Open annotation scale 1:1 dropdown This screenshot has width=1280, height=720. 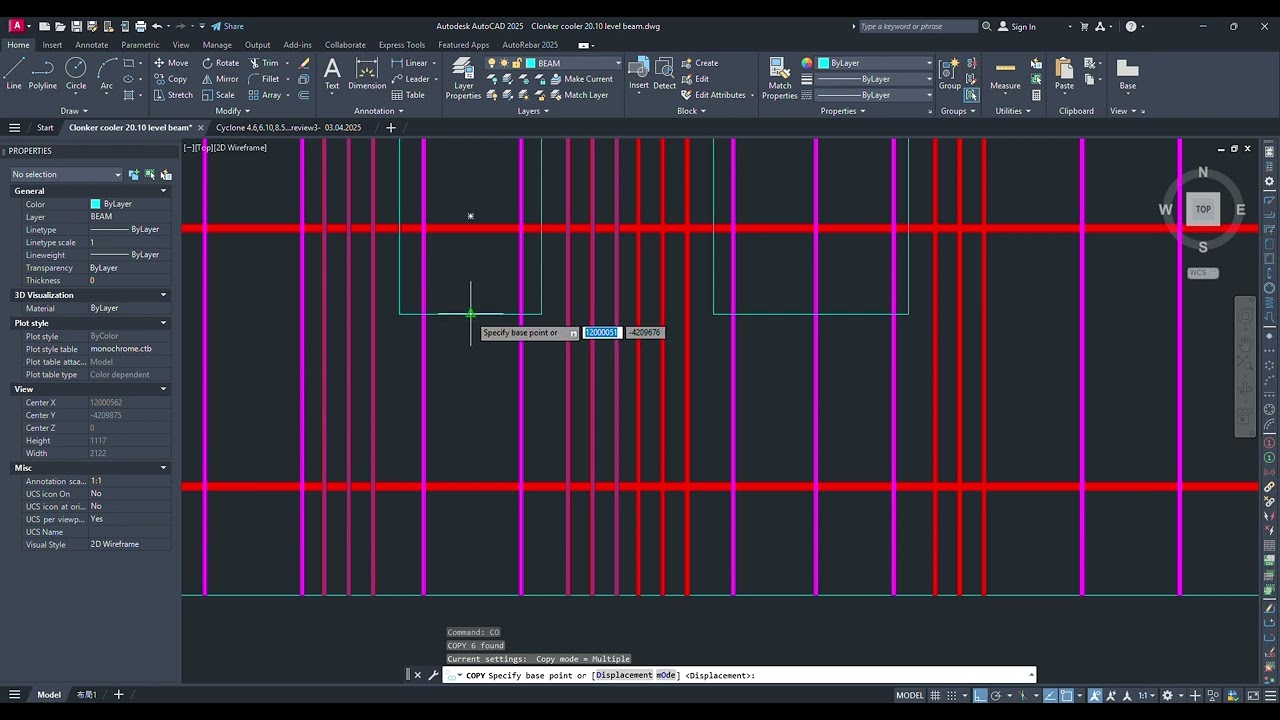pos(1145,695)
